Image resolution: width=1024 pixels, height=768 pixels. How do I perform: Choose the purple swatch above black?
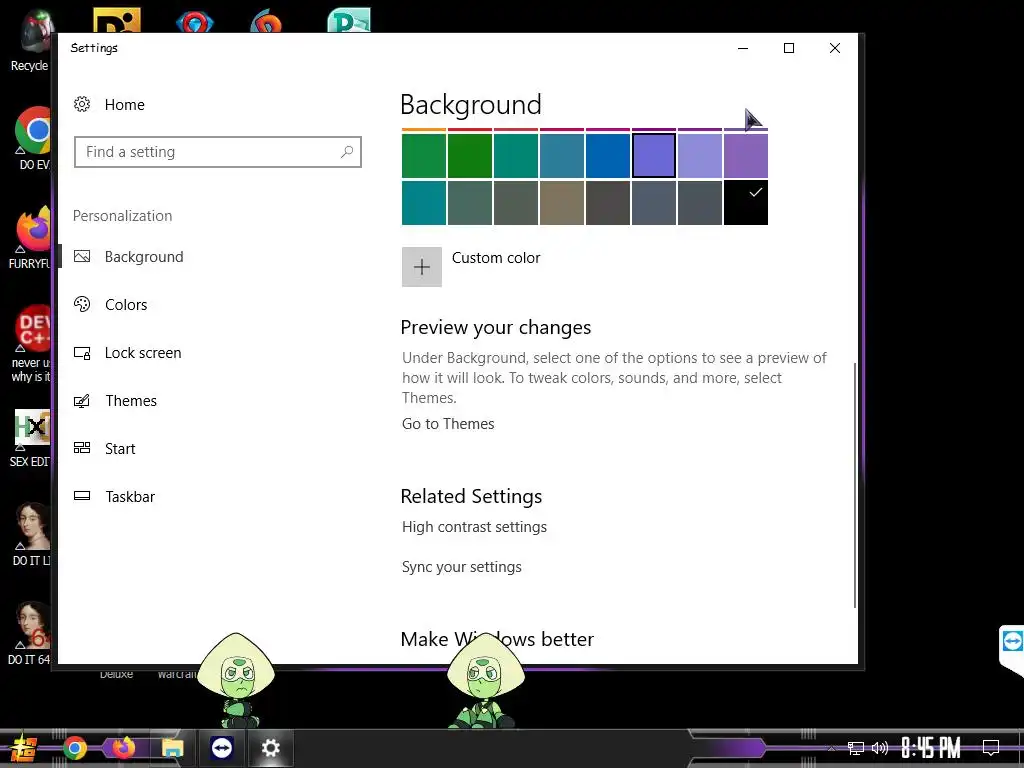point(746,155)
